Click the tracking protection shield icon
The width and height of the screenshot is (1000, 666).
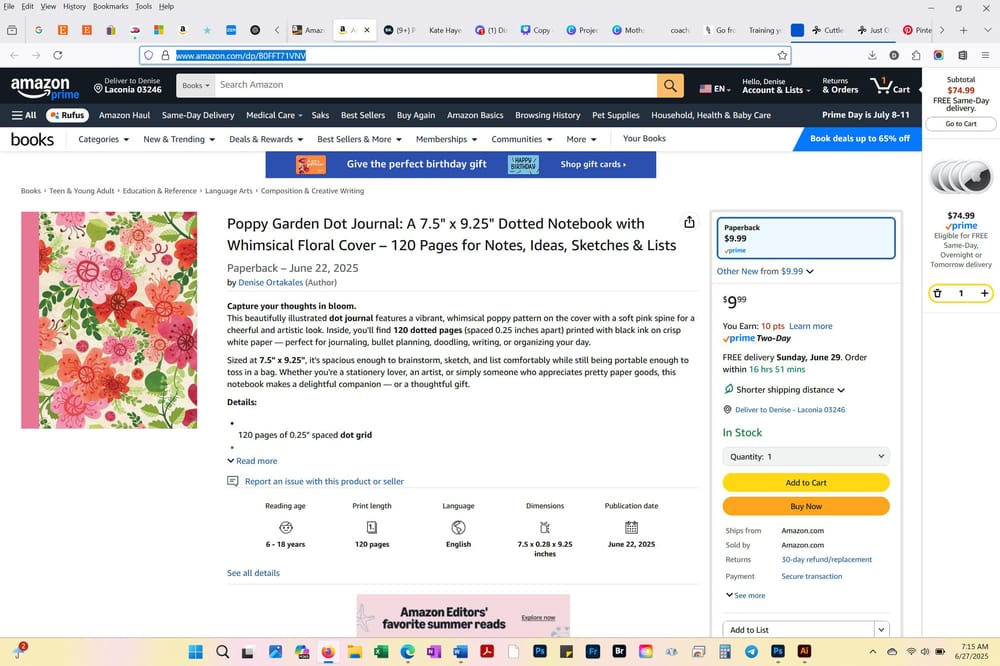149,56
